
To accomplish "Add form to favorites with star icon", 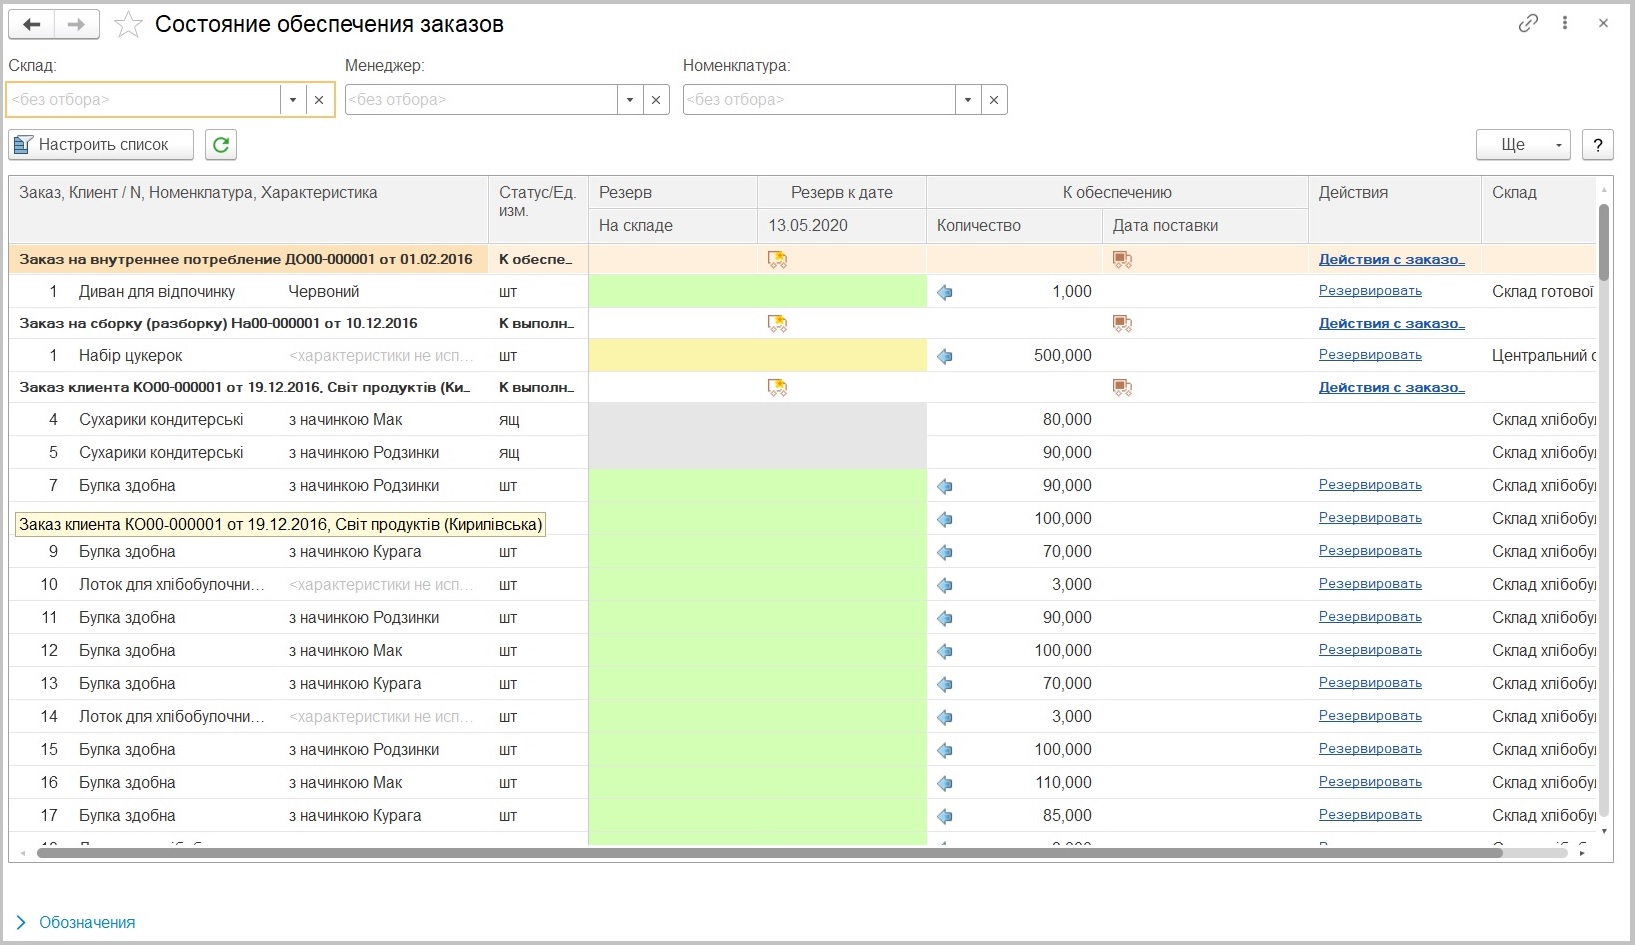I will coord(128,24).
